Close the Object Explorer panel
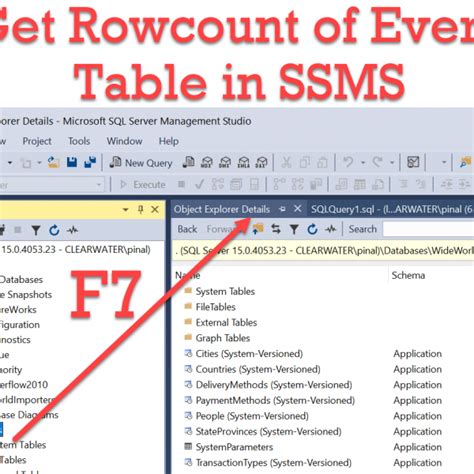474x474 pixels. pos(155,209)
